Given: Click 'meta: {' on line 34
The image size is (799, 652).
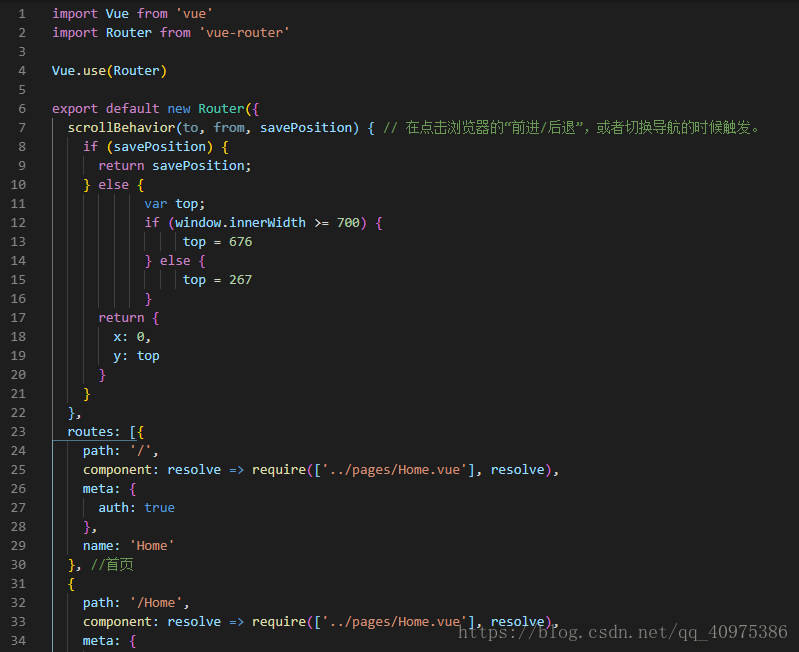Looking at the screenshot, I should click(110, 641).
